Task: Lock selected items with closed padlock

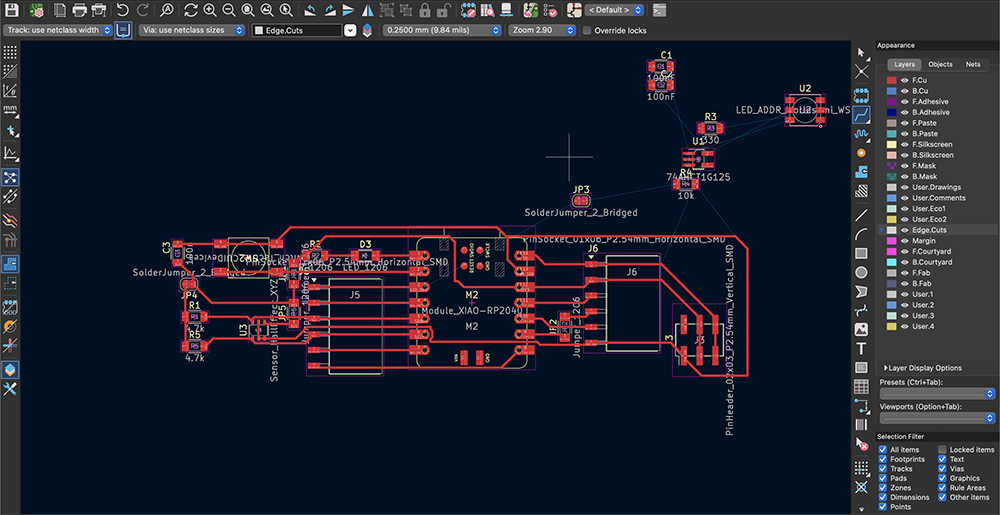Action: (x=425, y=10)
